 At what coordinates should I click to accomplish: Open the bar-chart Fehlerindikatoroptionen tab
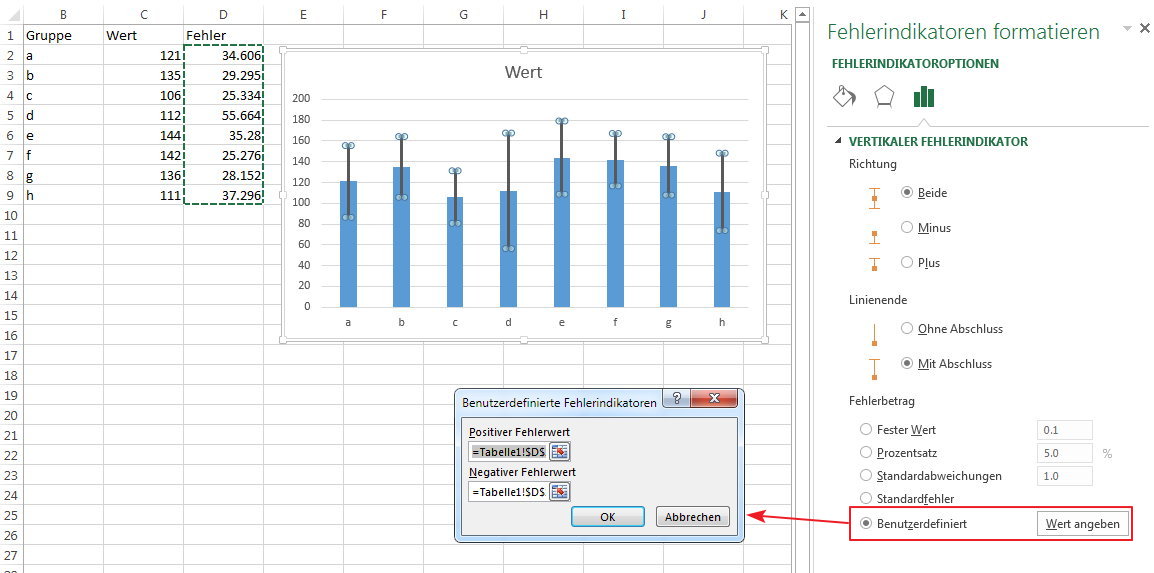[923, 96]
